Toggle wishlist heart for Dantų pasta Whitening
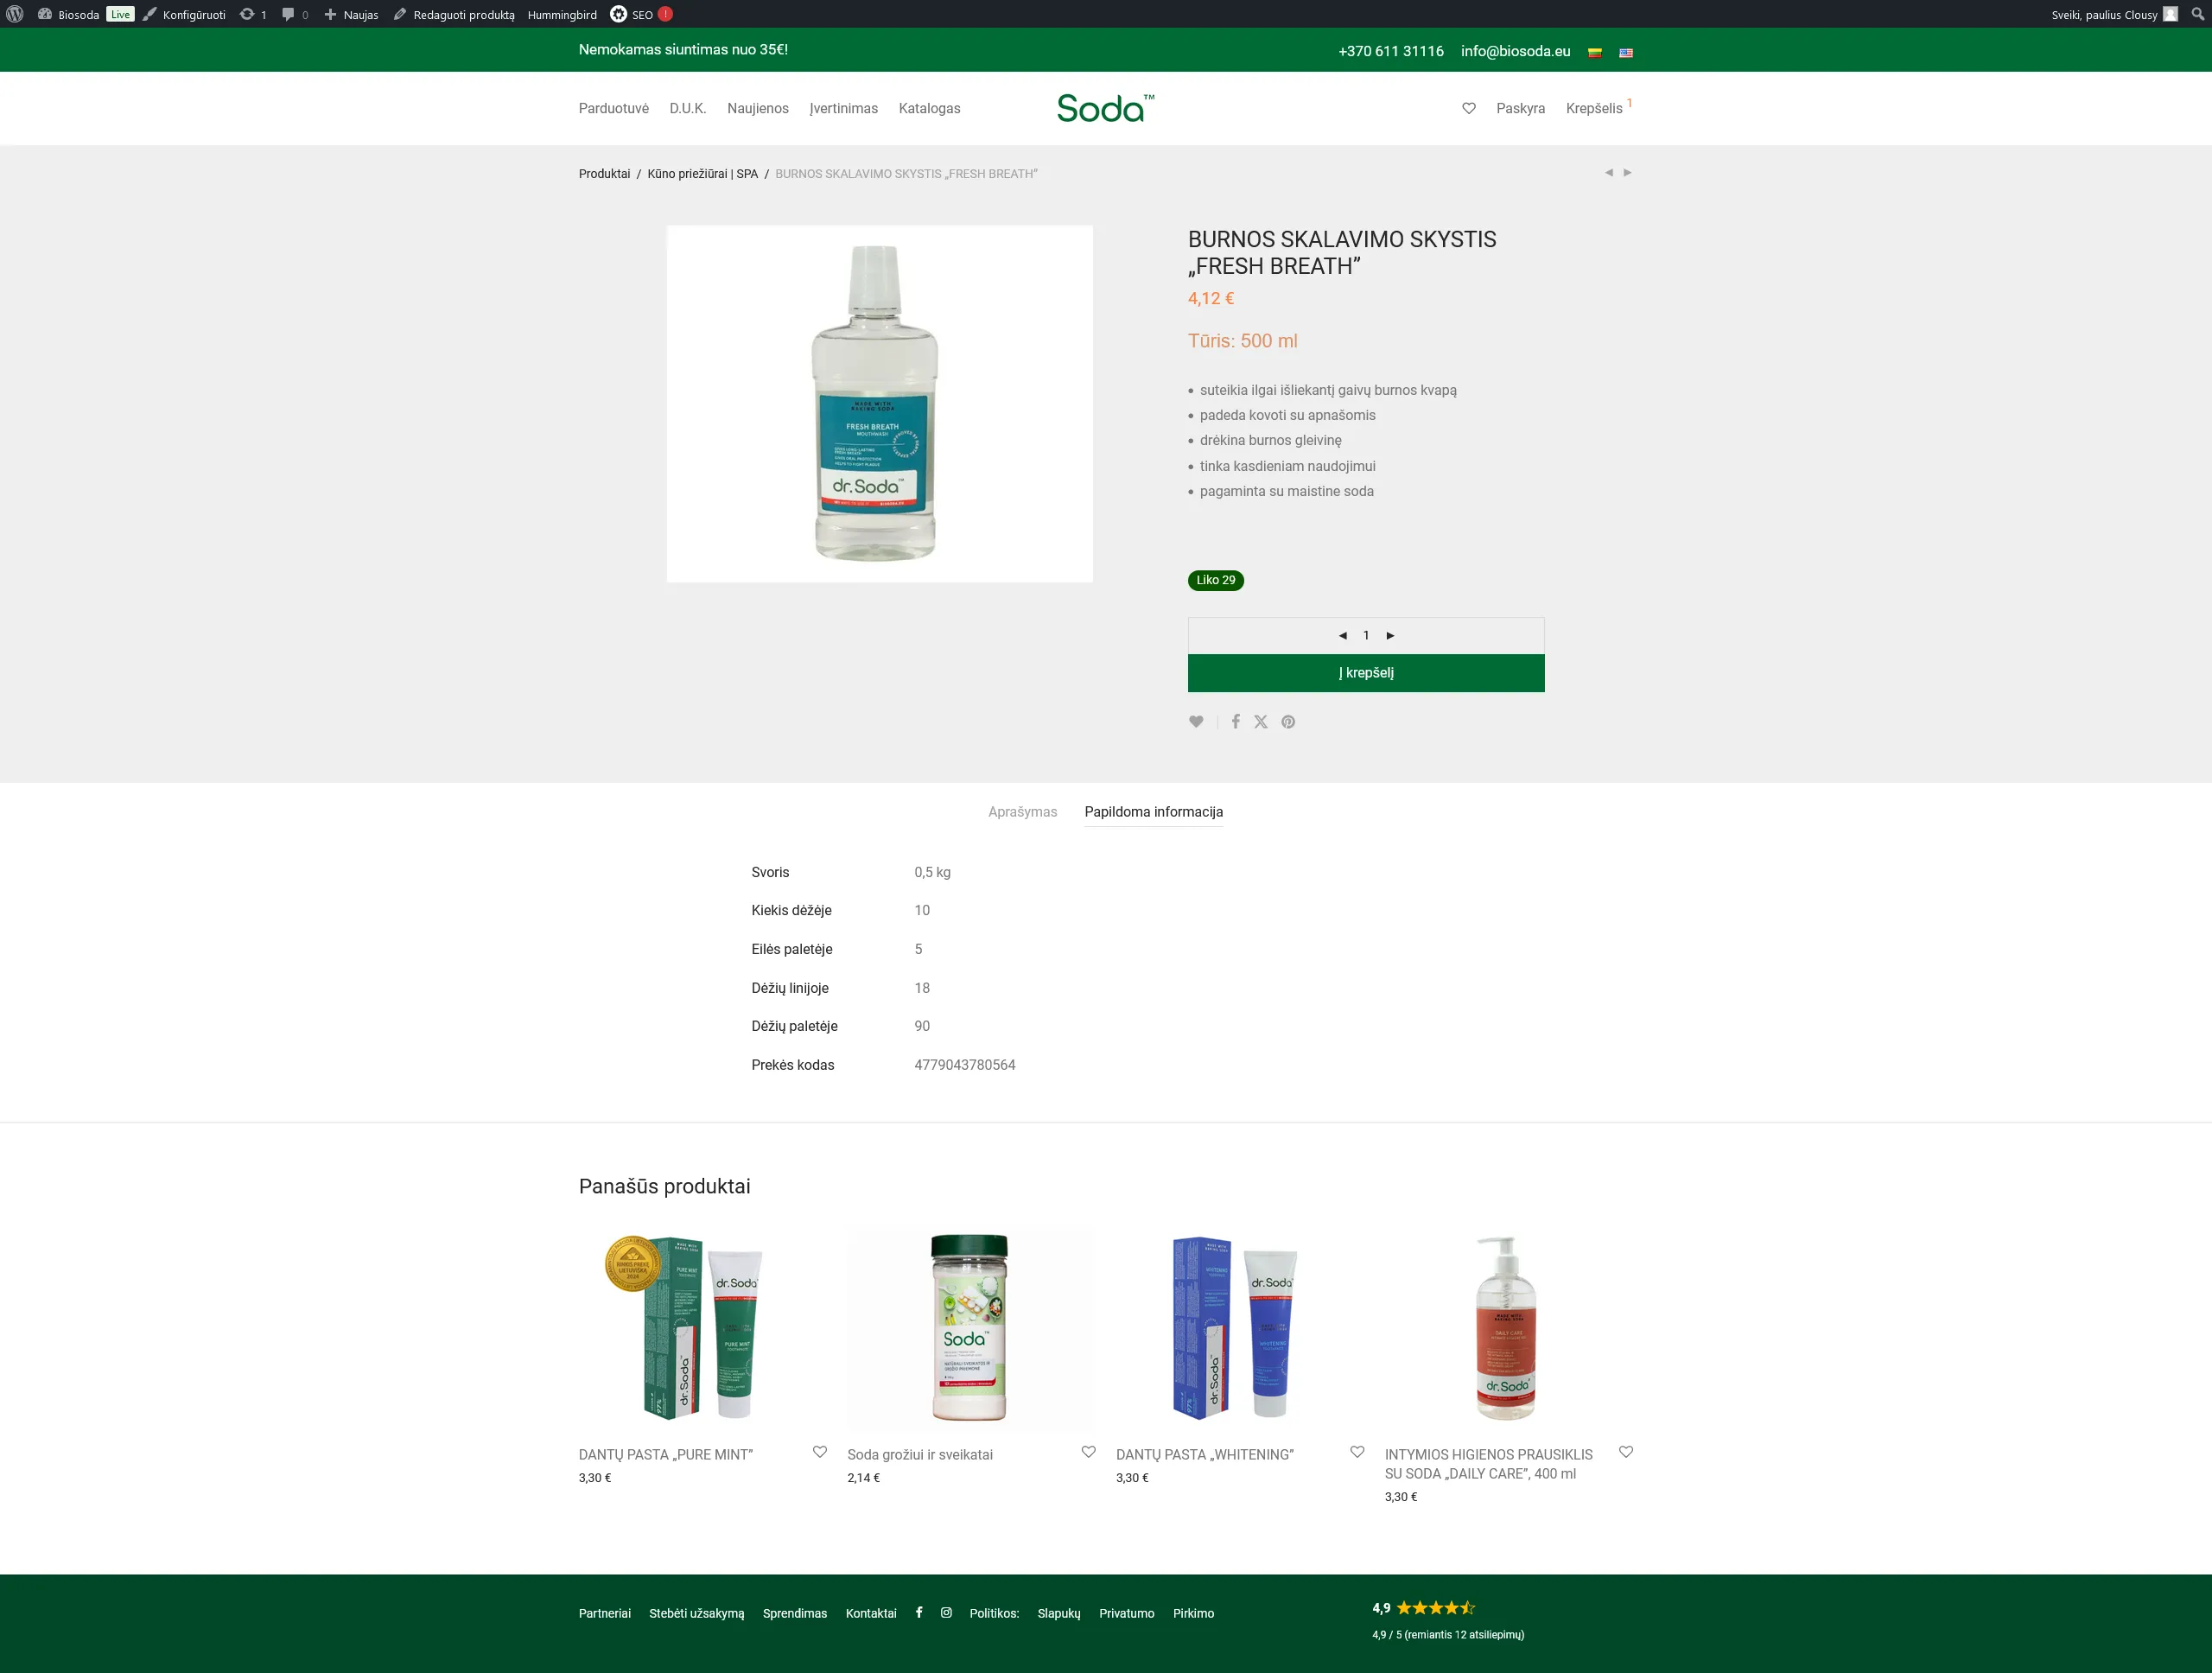 click(x=1357, y=1452)
